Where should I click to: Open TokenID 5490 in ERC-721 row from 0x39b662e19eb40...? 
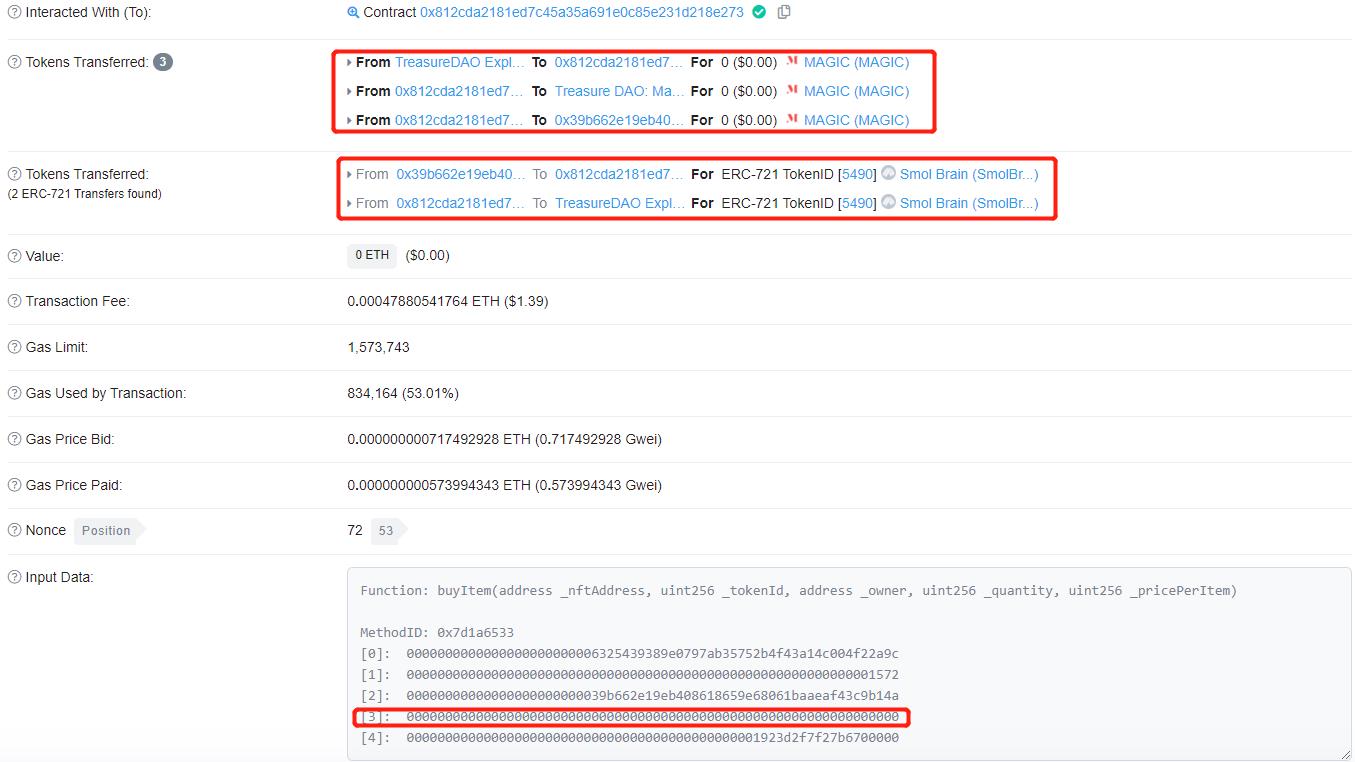tap(857, 174)
